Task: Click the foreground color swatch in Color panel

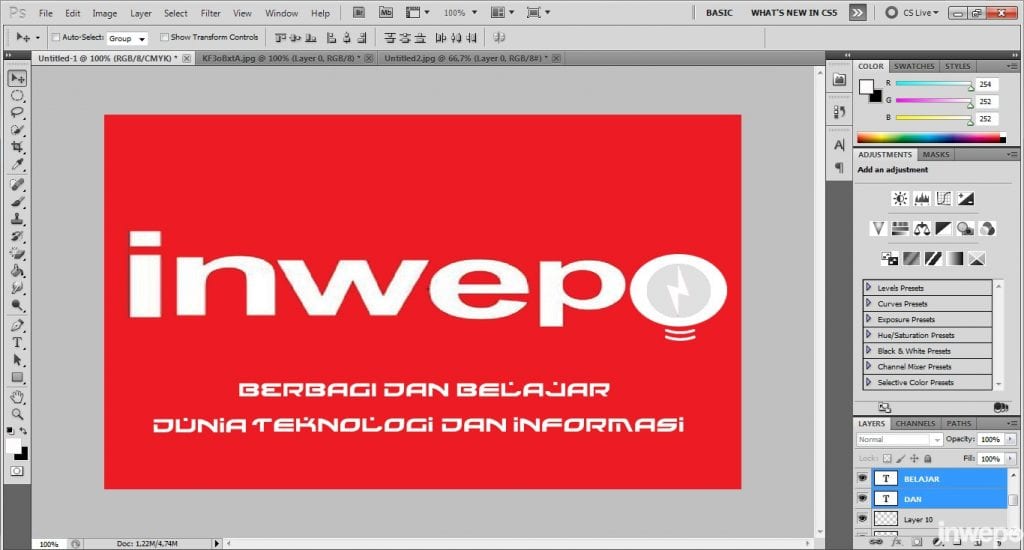Action: (x=867, y=87)
